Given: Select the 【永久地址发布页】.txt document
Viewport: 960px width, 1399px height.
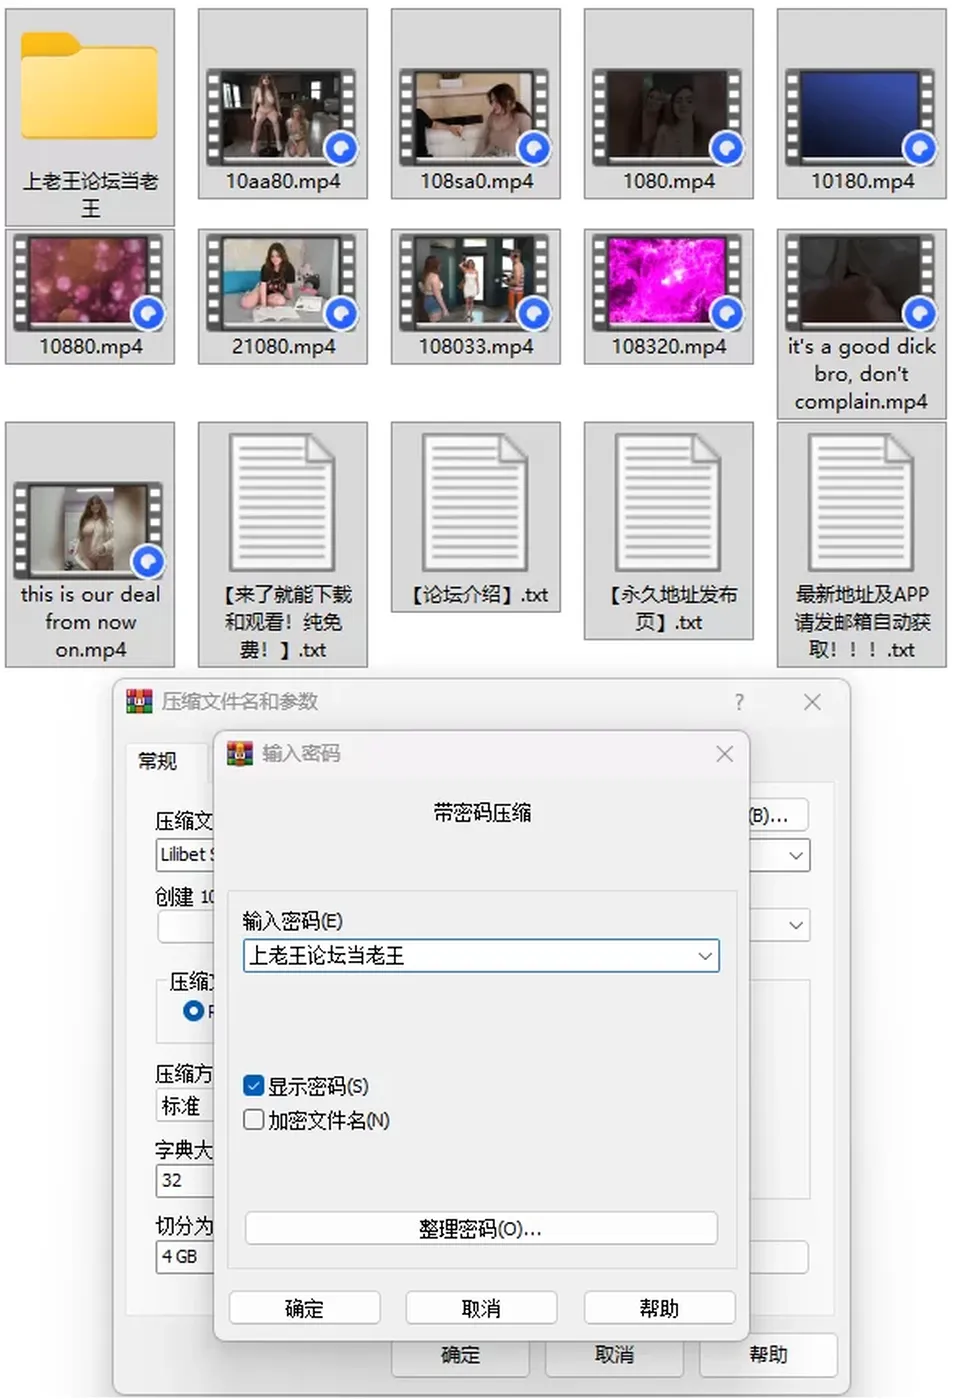Looking at the screenshot, I should click(668, 531).
